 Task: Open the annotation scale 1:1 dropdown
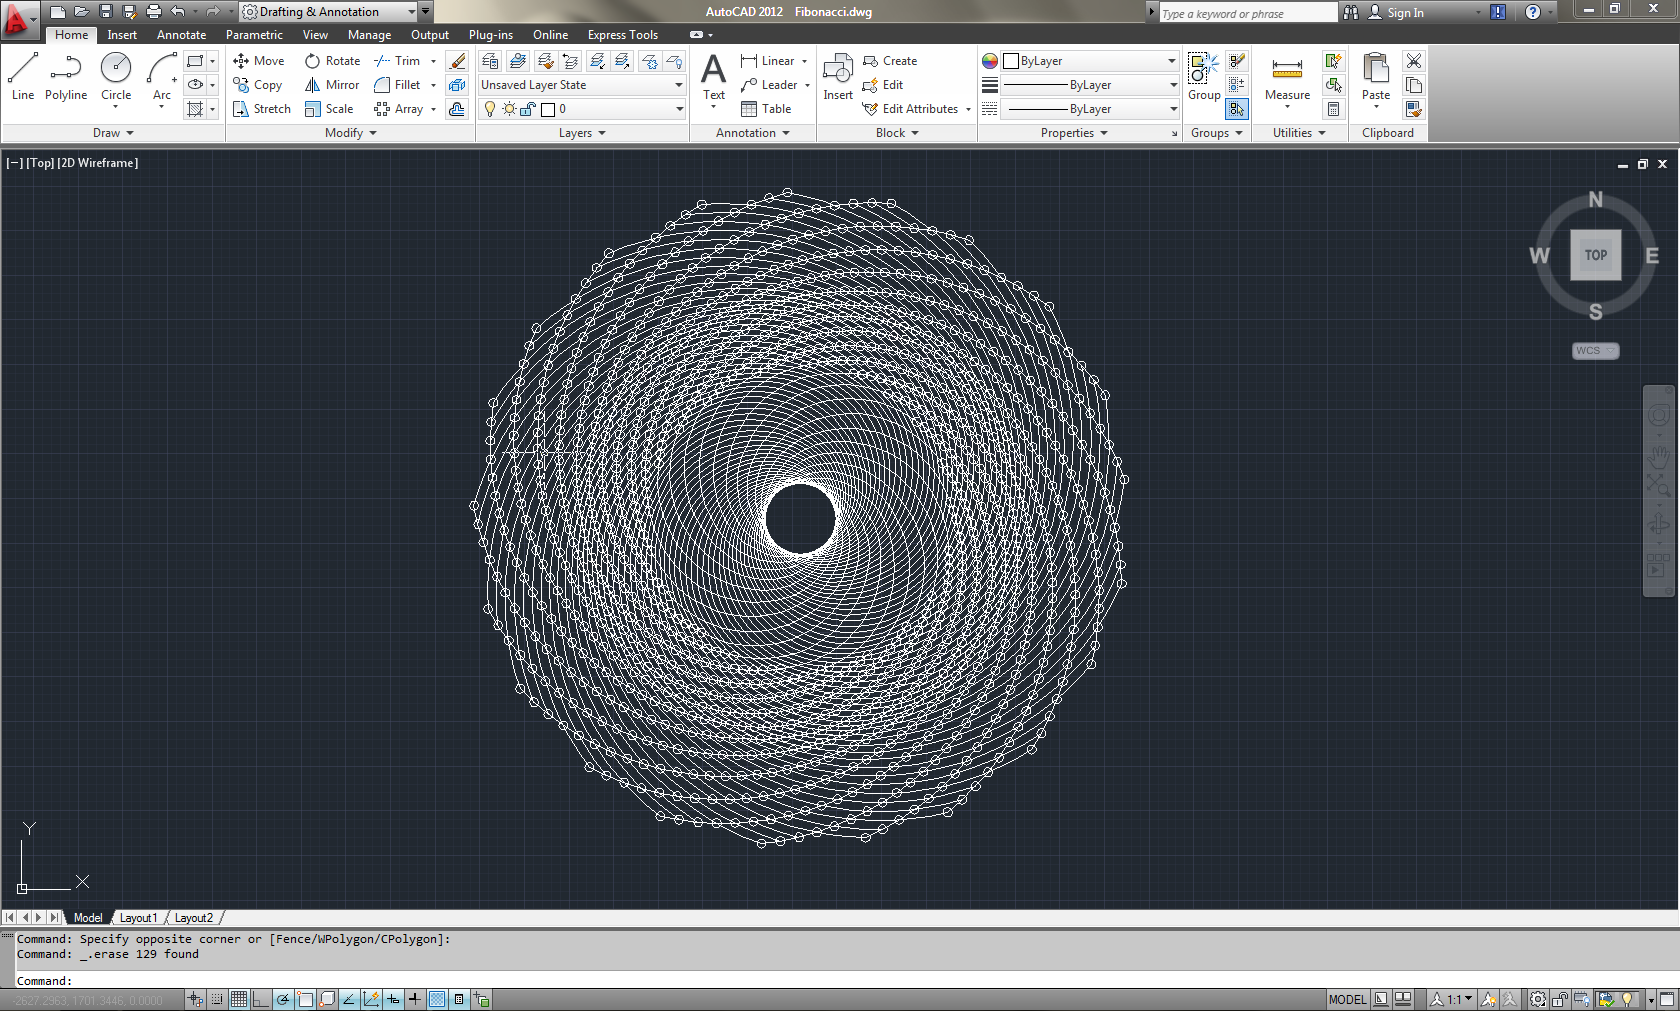coord(1452,999)
